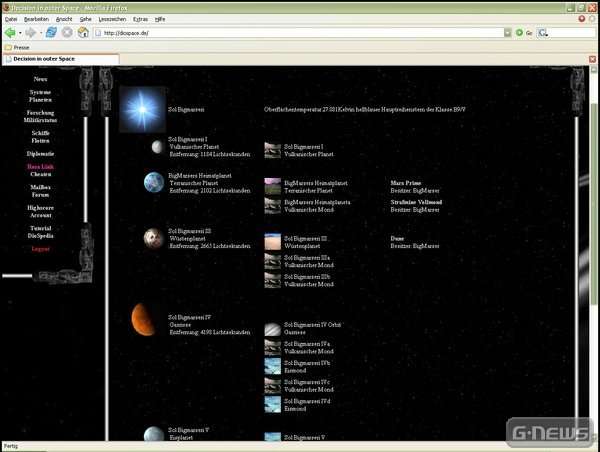Open thumbnail of moon IVa Vulkanischer Mond

272,348
